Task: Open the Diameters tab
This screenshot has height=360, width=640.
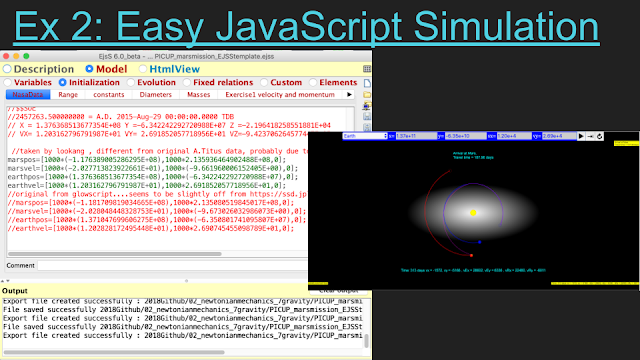Action: point(156,95)
